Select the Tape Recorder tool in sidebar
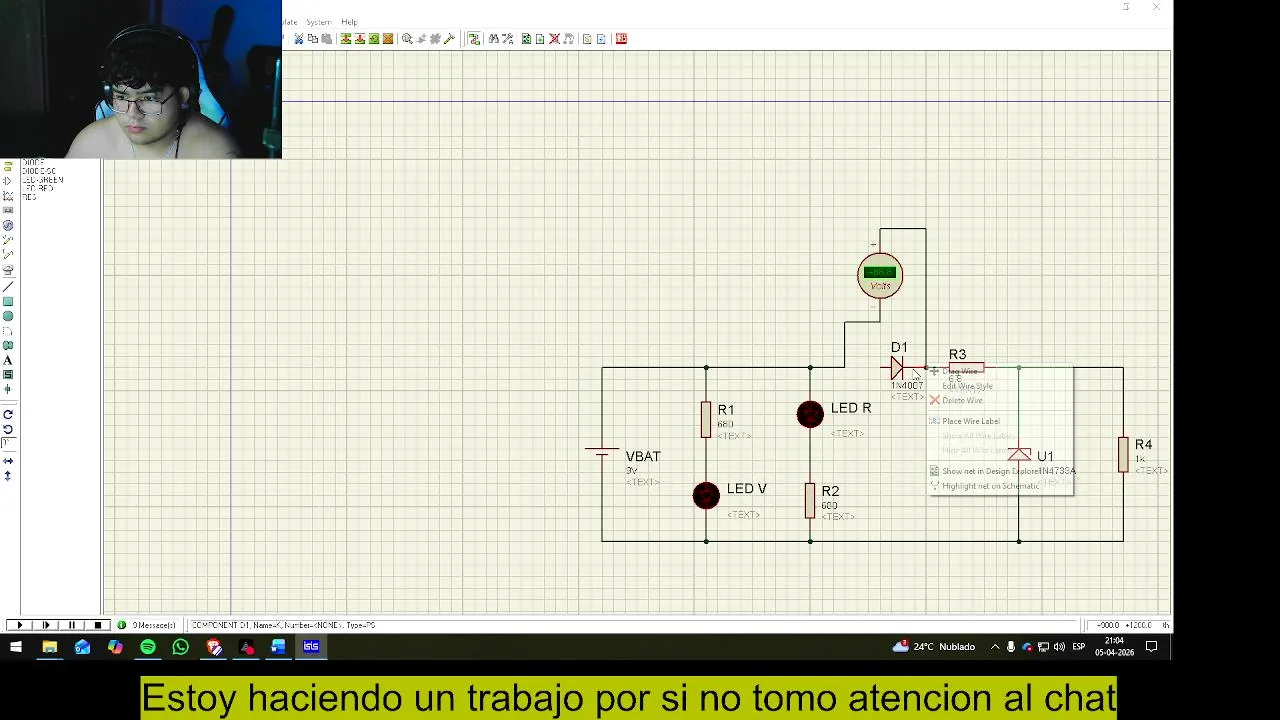Image resolution: width=1280 pixels, height=720 pixels. tap(8, 210)
